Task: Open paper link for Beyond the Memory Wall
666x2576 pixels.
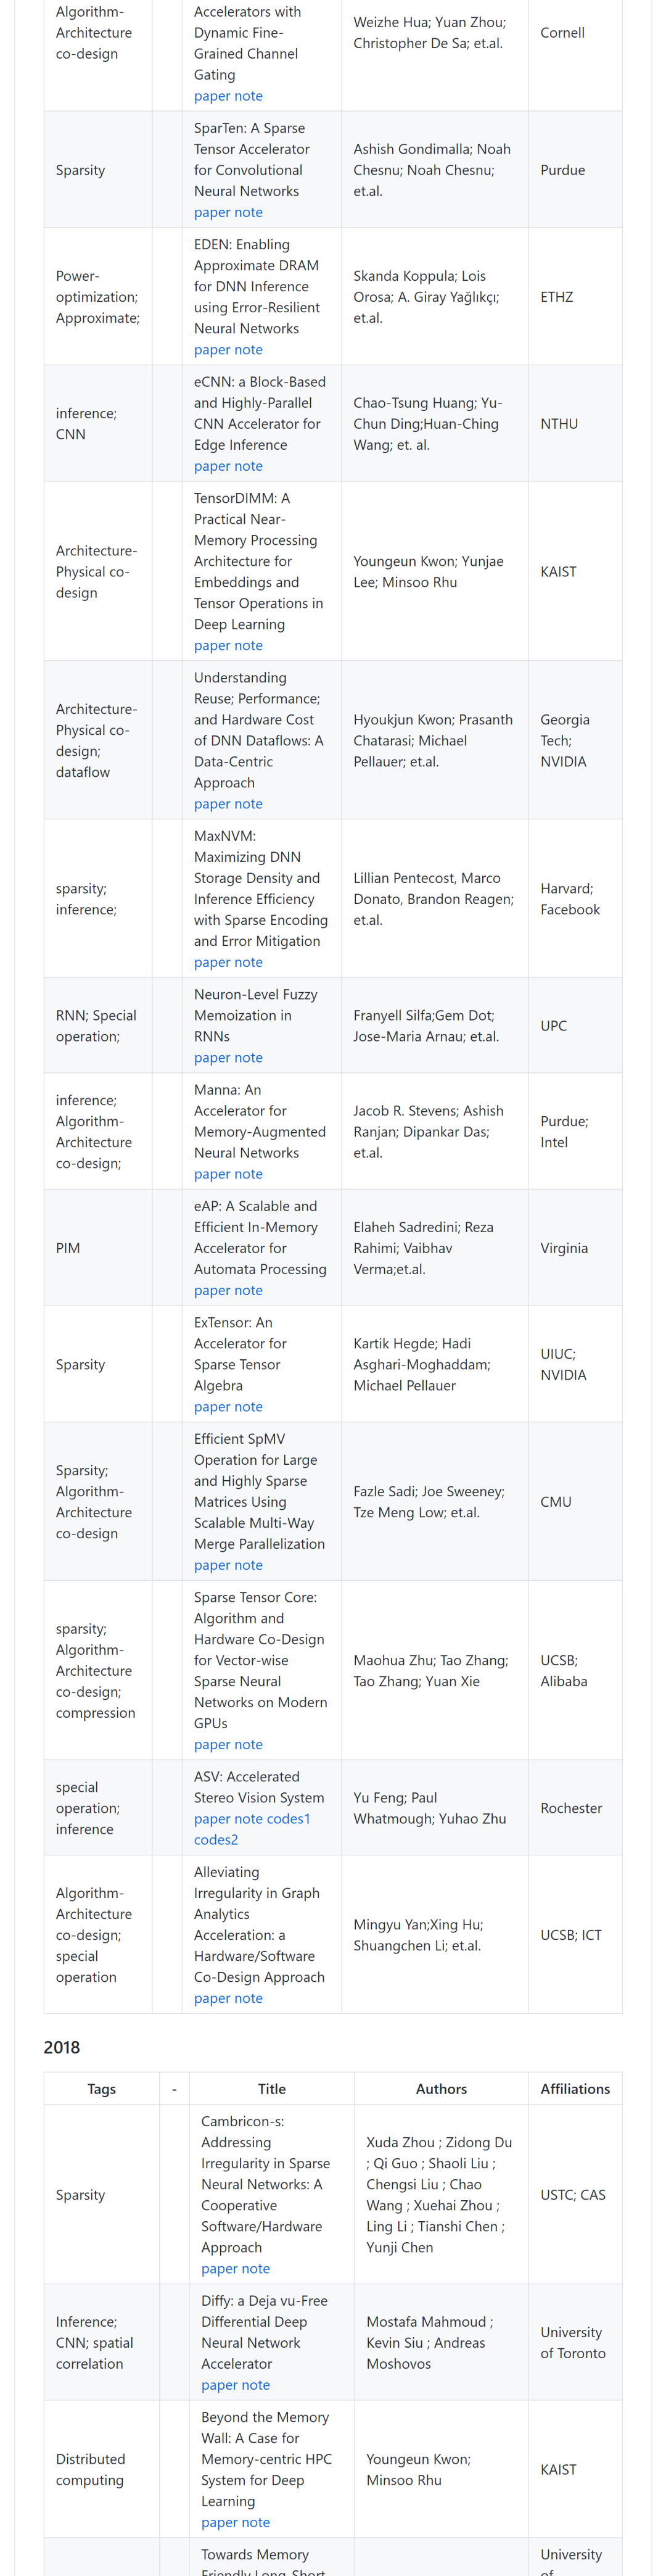Action: [219, 2522]
